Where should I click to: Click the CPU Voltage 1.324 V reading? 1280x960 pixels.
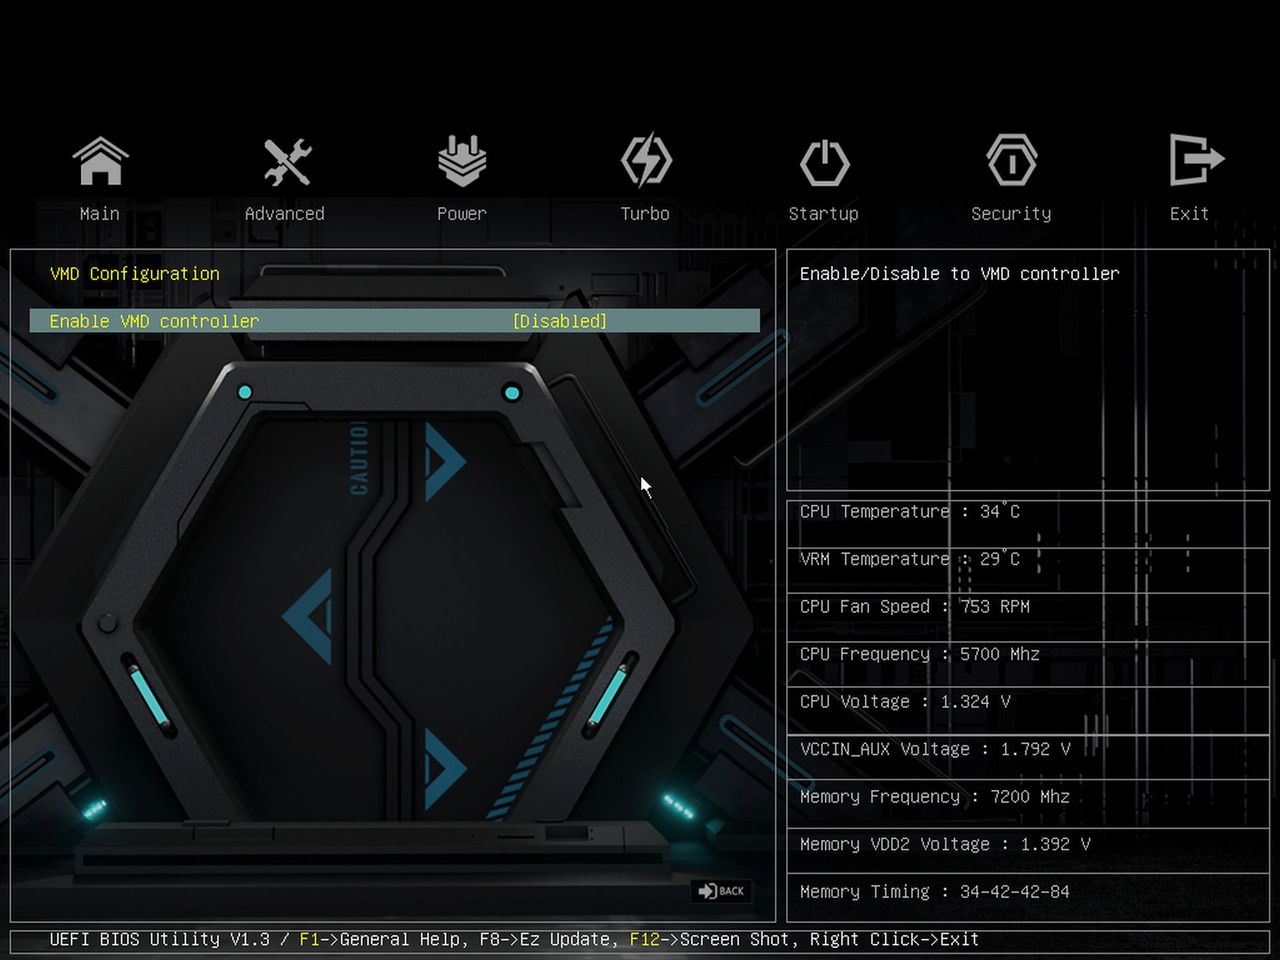click(905, 702)
